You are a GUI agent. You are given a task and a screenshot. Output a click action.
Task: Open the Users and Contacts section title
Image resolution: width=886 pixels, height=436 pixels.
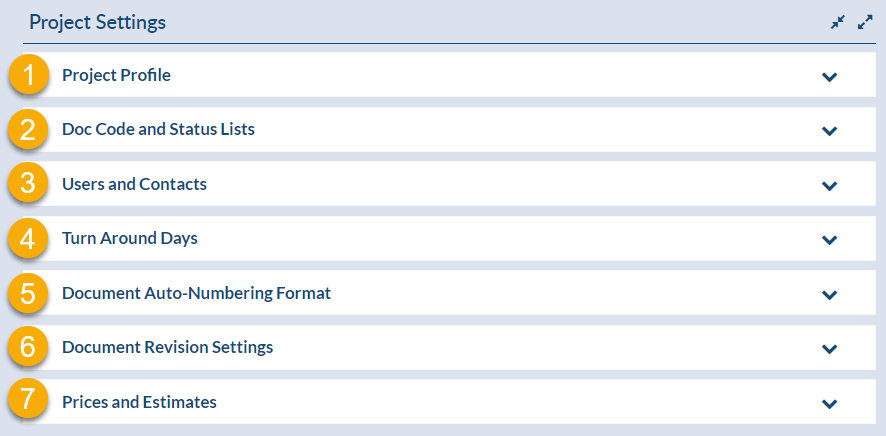pos(134,184)
